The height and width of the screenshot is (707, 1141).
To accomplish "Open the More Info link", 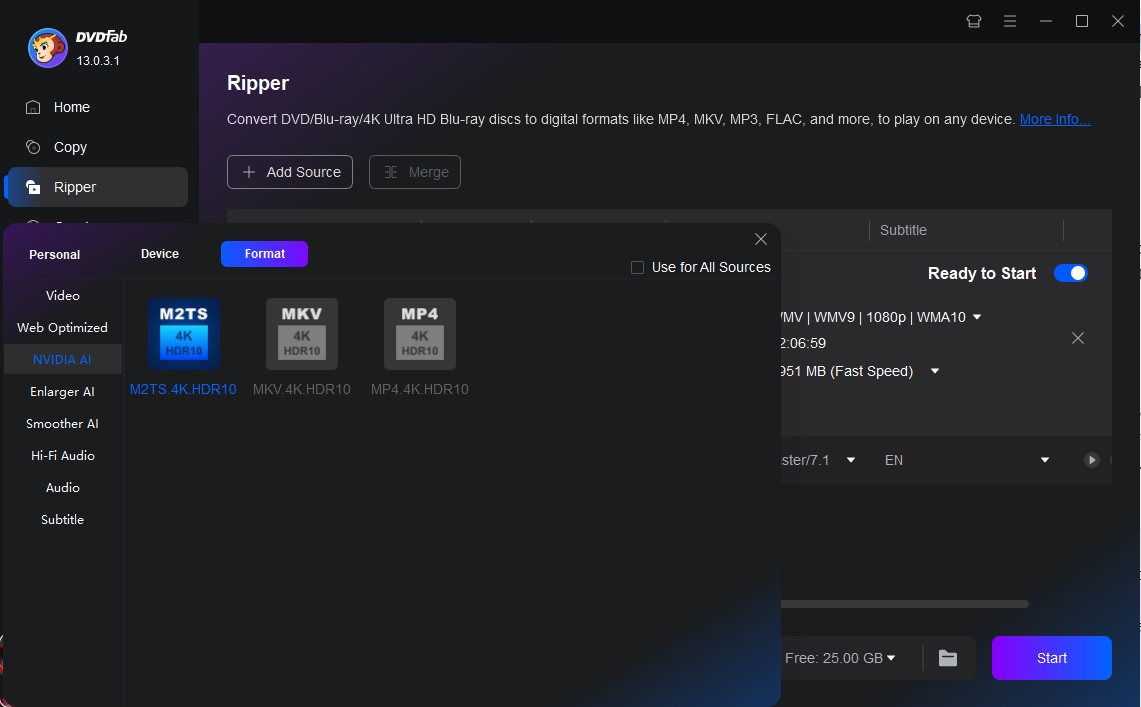I will point(1054,119).
